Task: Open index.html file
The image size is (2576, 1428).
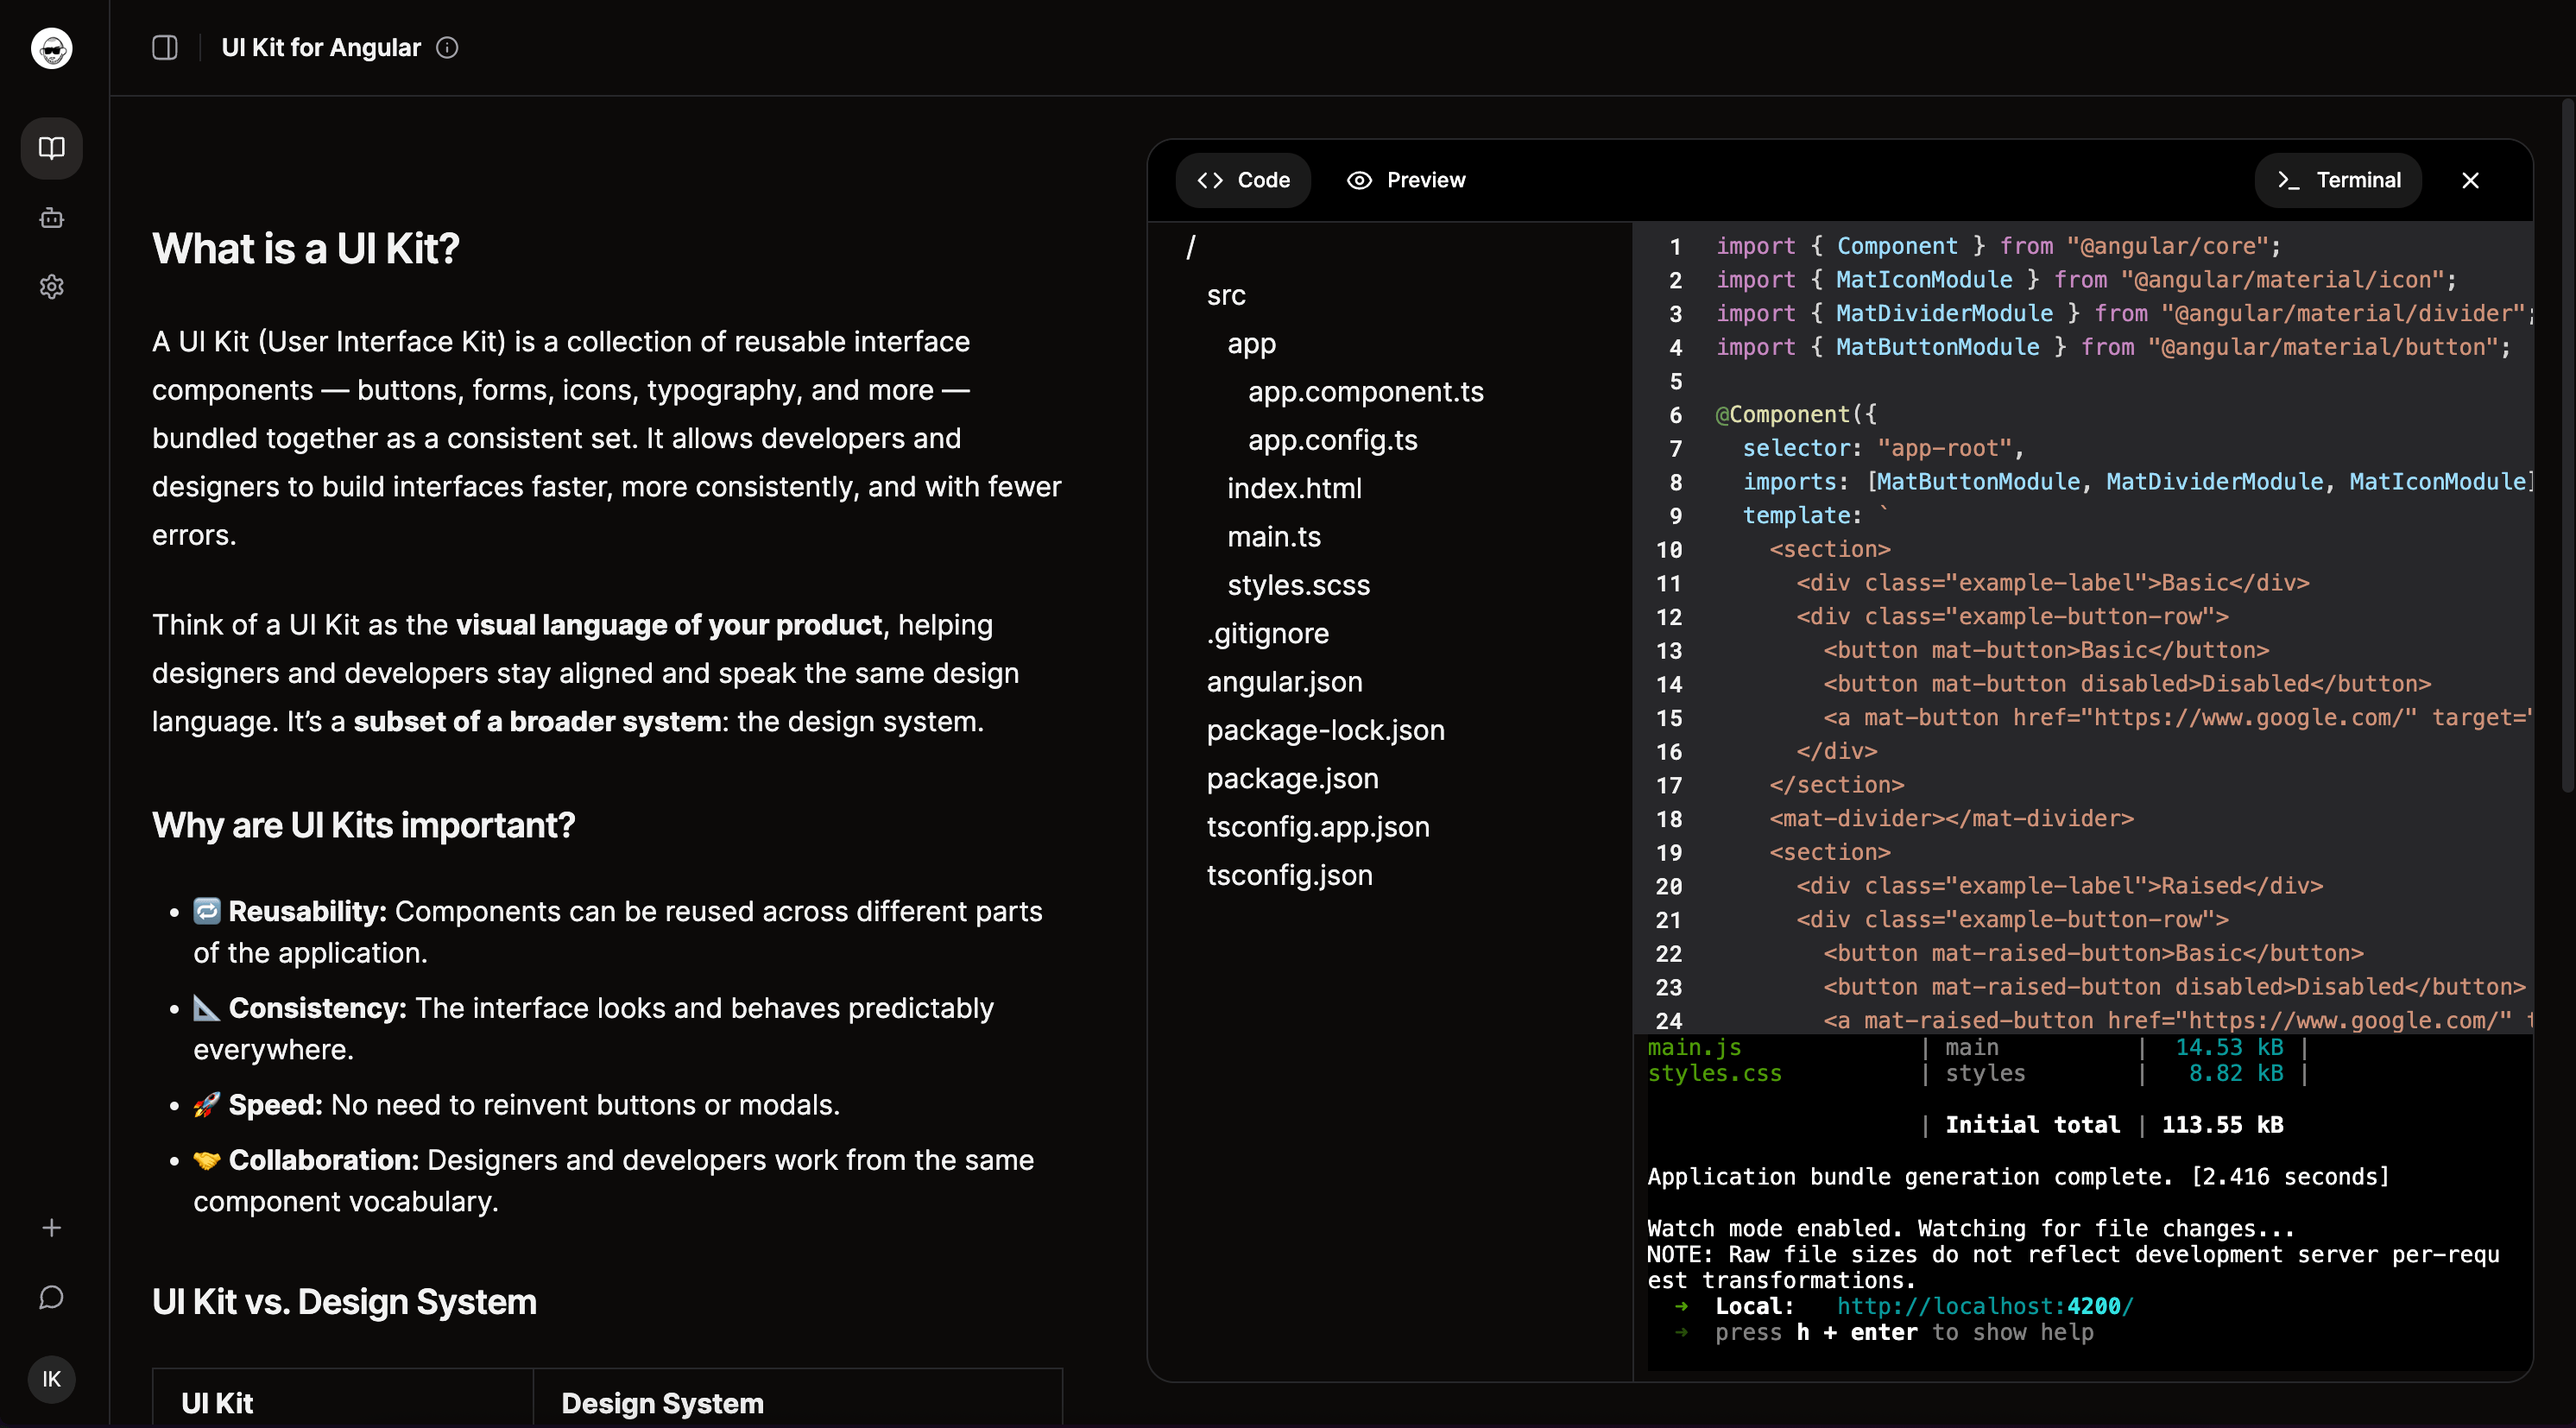Action: (1294, 488)
